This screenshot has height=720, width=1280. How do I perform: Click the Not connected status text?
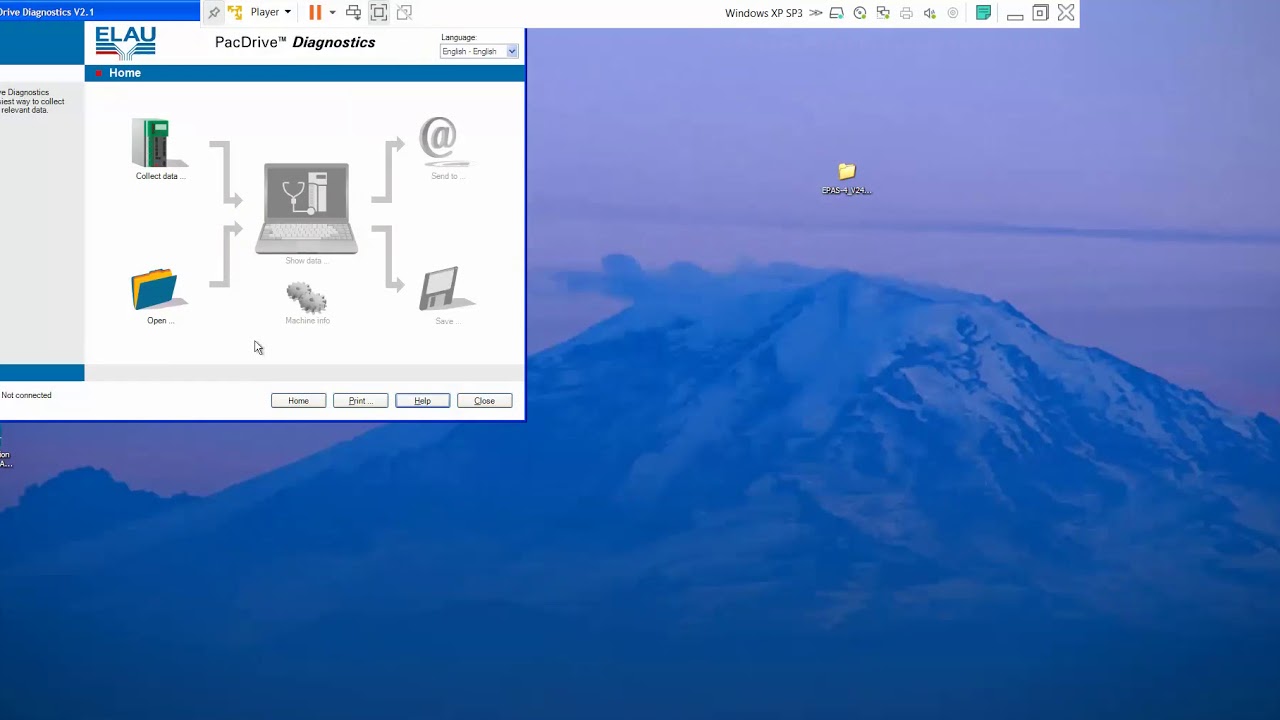click(26, 395)
